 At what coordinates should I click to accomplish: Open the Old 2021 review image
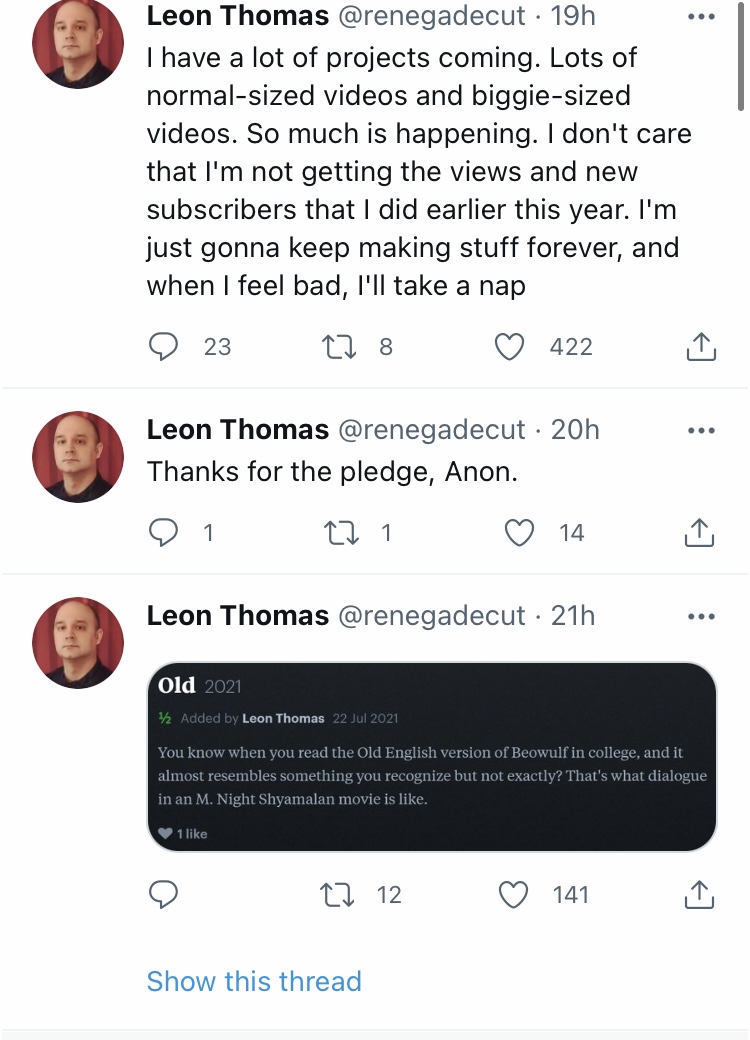pyautogui.click(x=432, y=757)
